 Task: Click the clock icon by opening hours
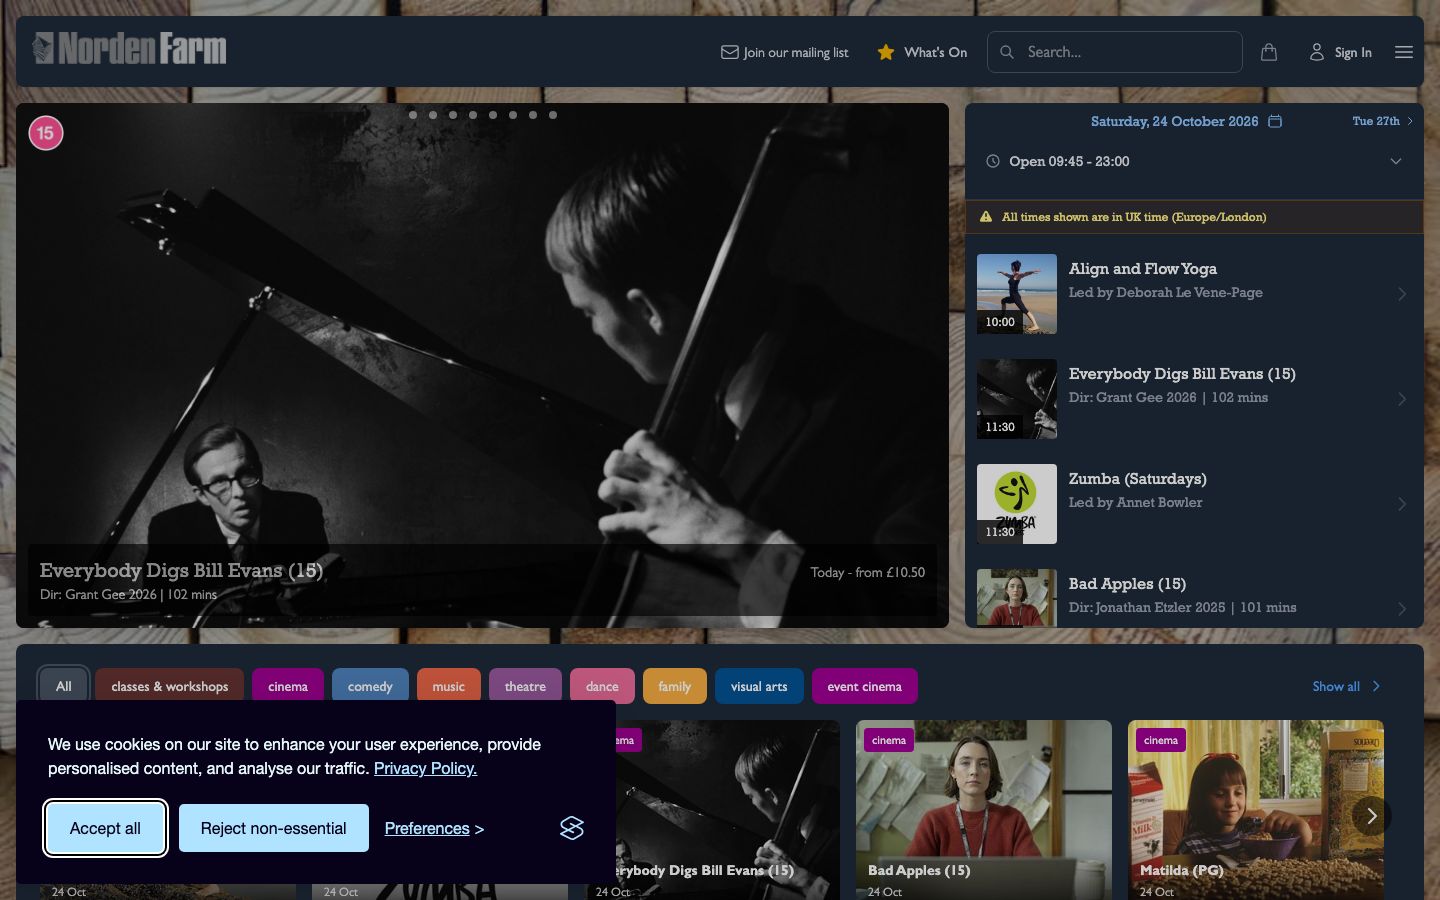(993, 161)
